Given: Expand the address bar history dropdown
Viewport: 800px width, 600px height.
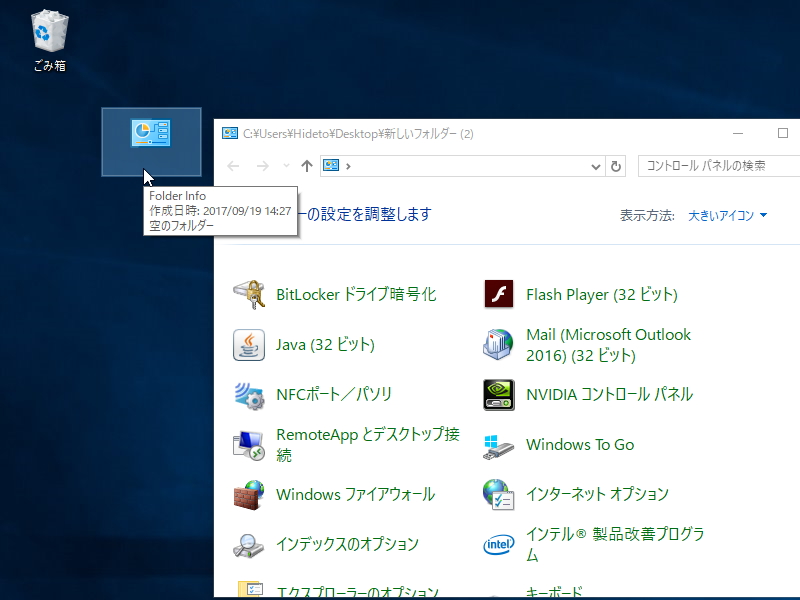Looking at the screenshot, I should click(595, 166).
